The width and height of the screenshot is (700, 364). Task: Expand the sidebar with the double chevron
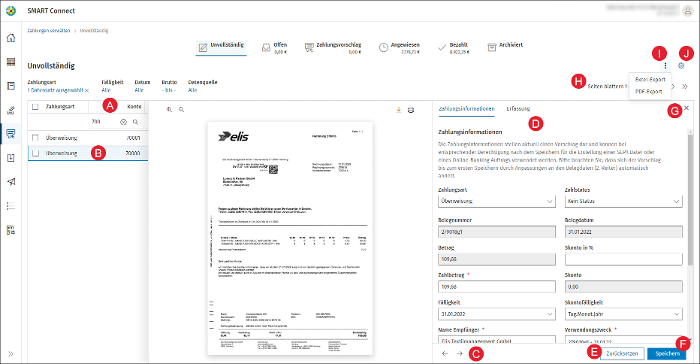(11, 354)
